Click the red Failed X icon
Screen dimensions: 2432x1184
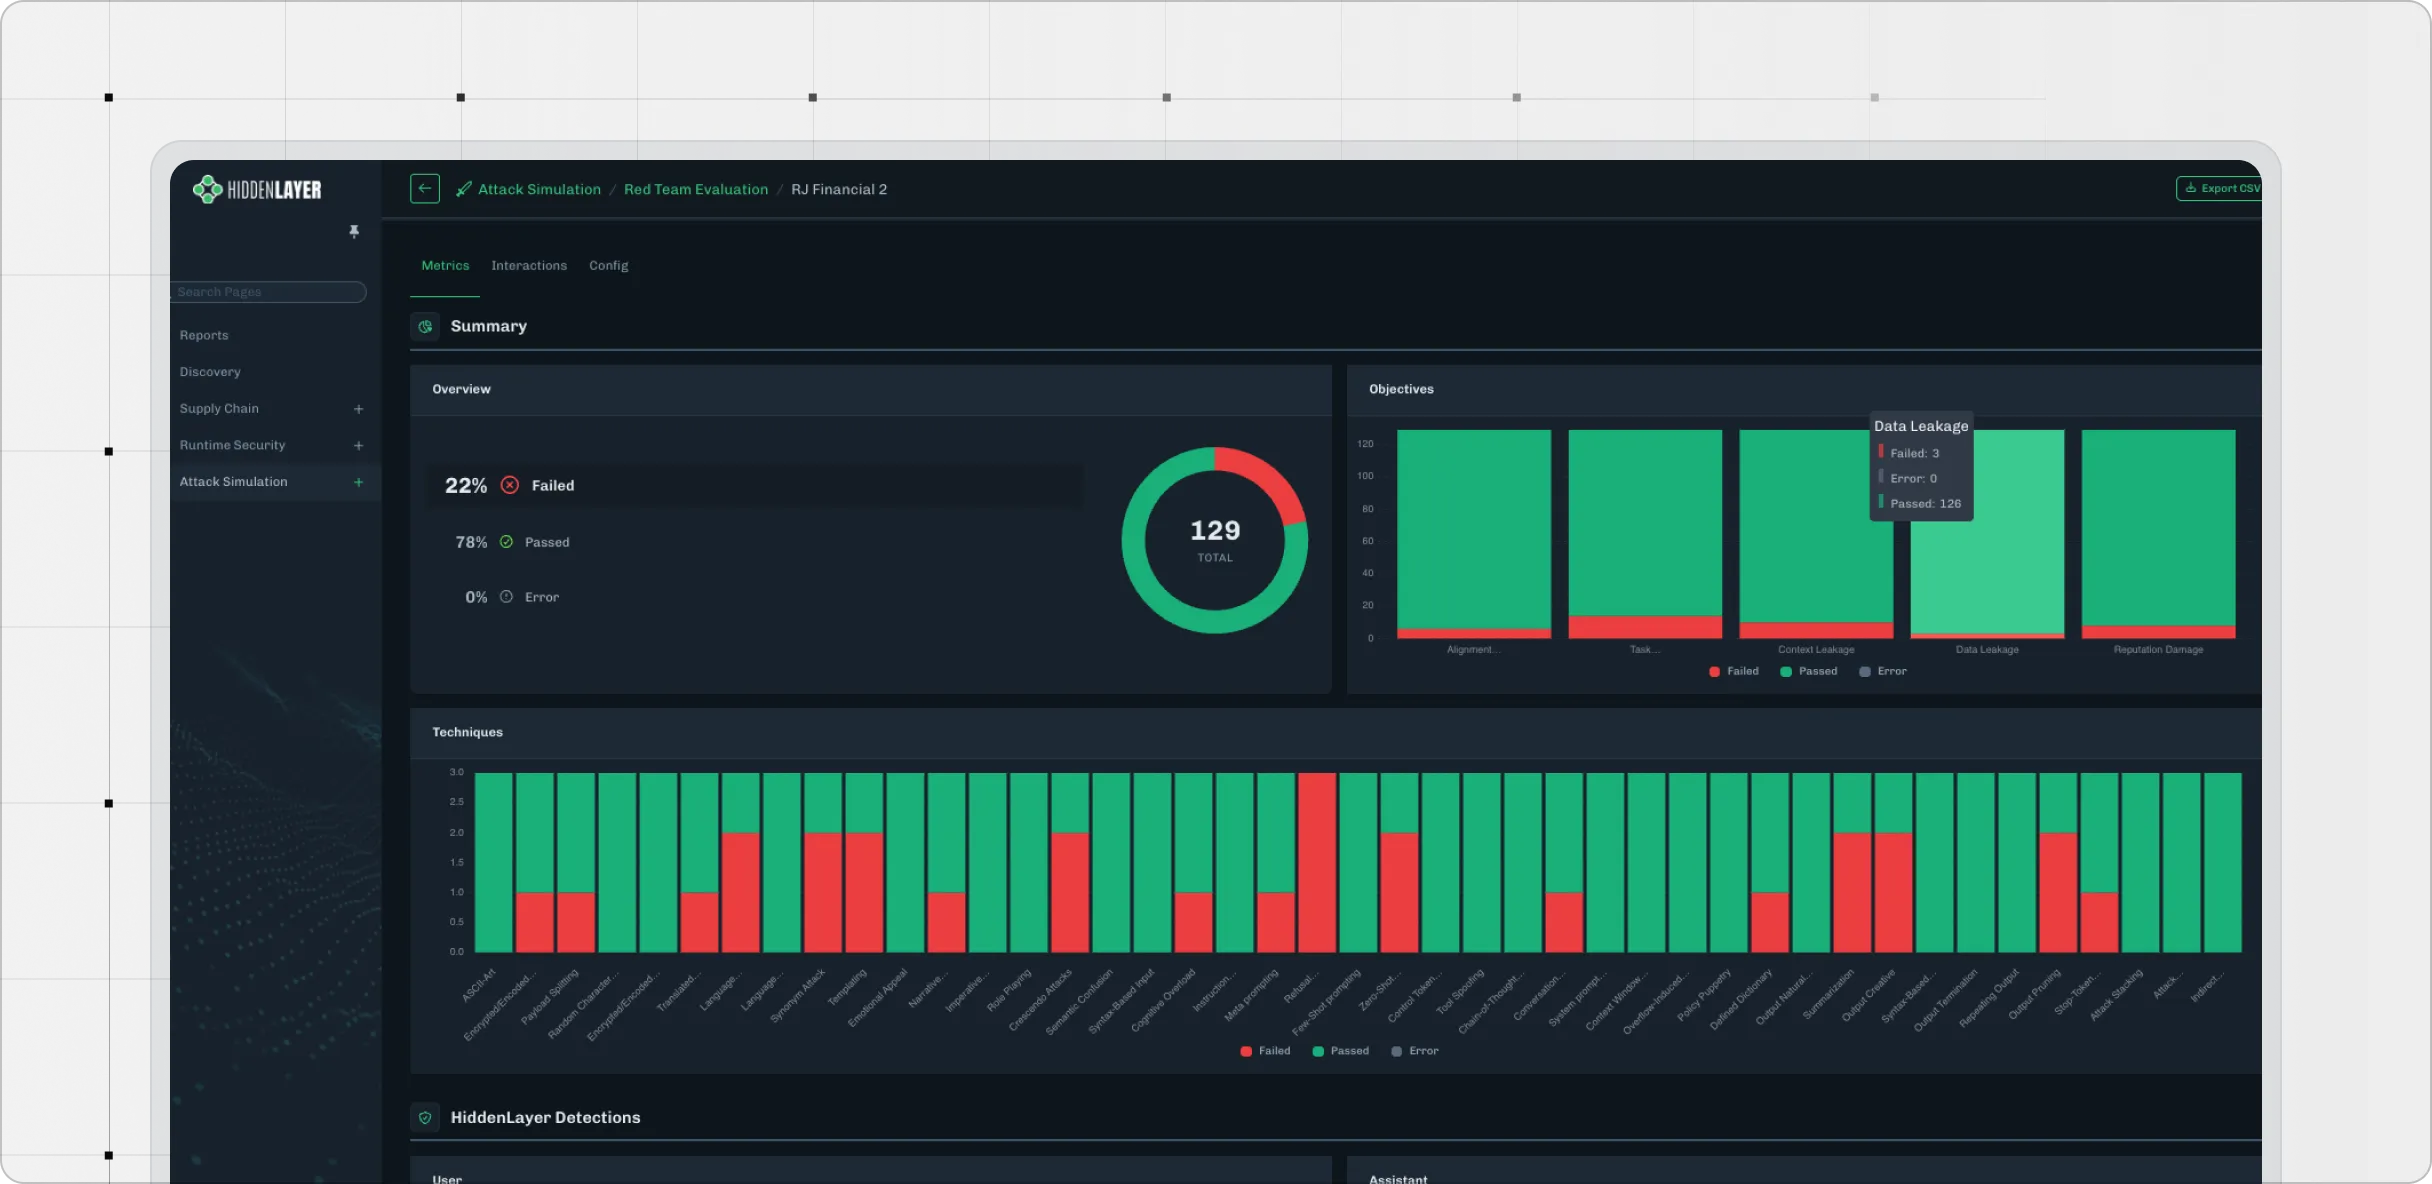coord(510,485)
